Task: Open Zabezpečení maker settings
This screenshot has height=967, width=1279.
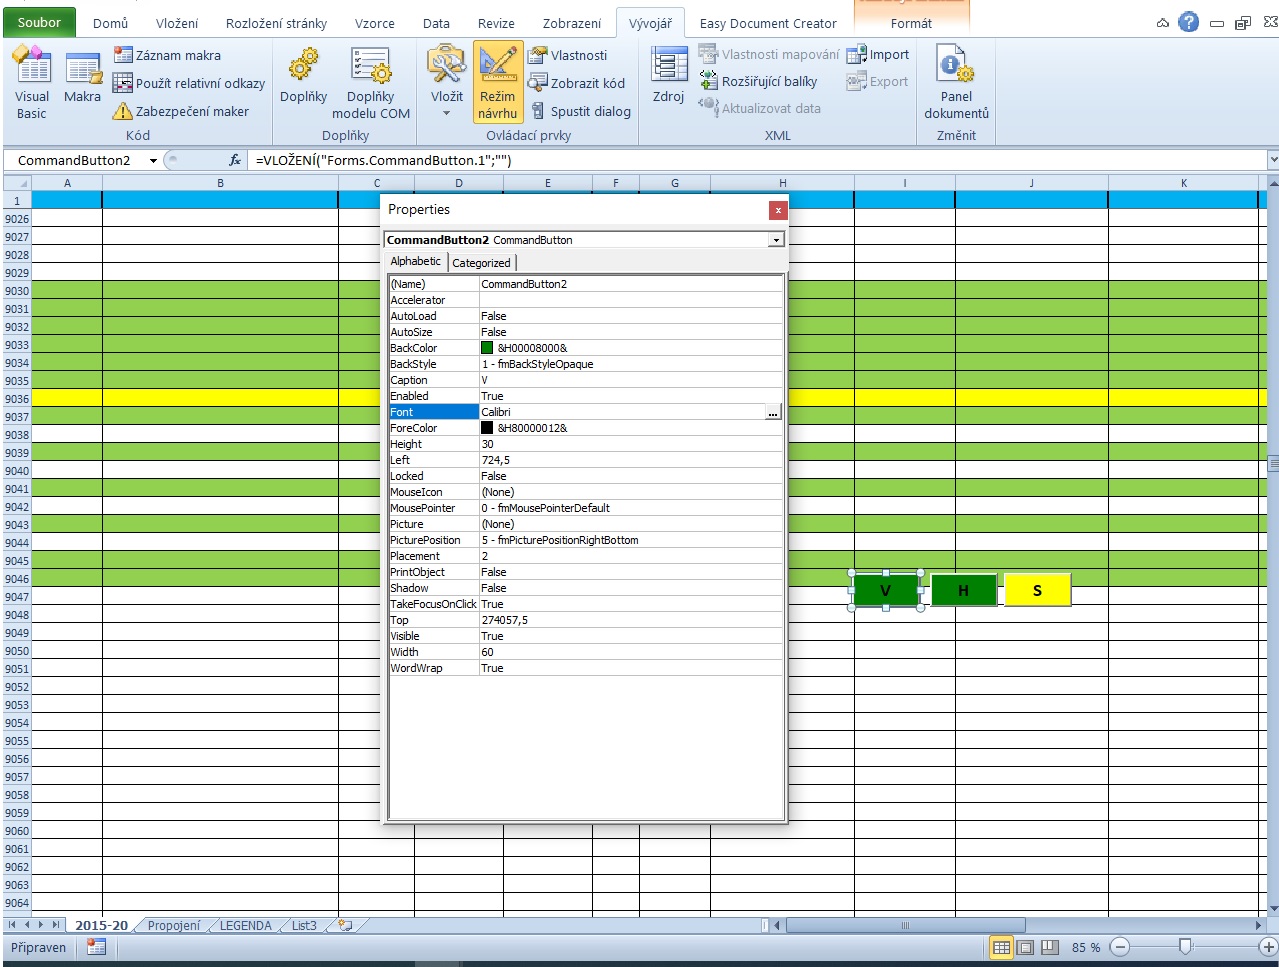Action: pos(182,111)
